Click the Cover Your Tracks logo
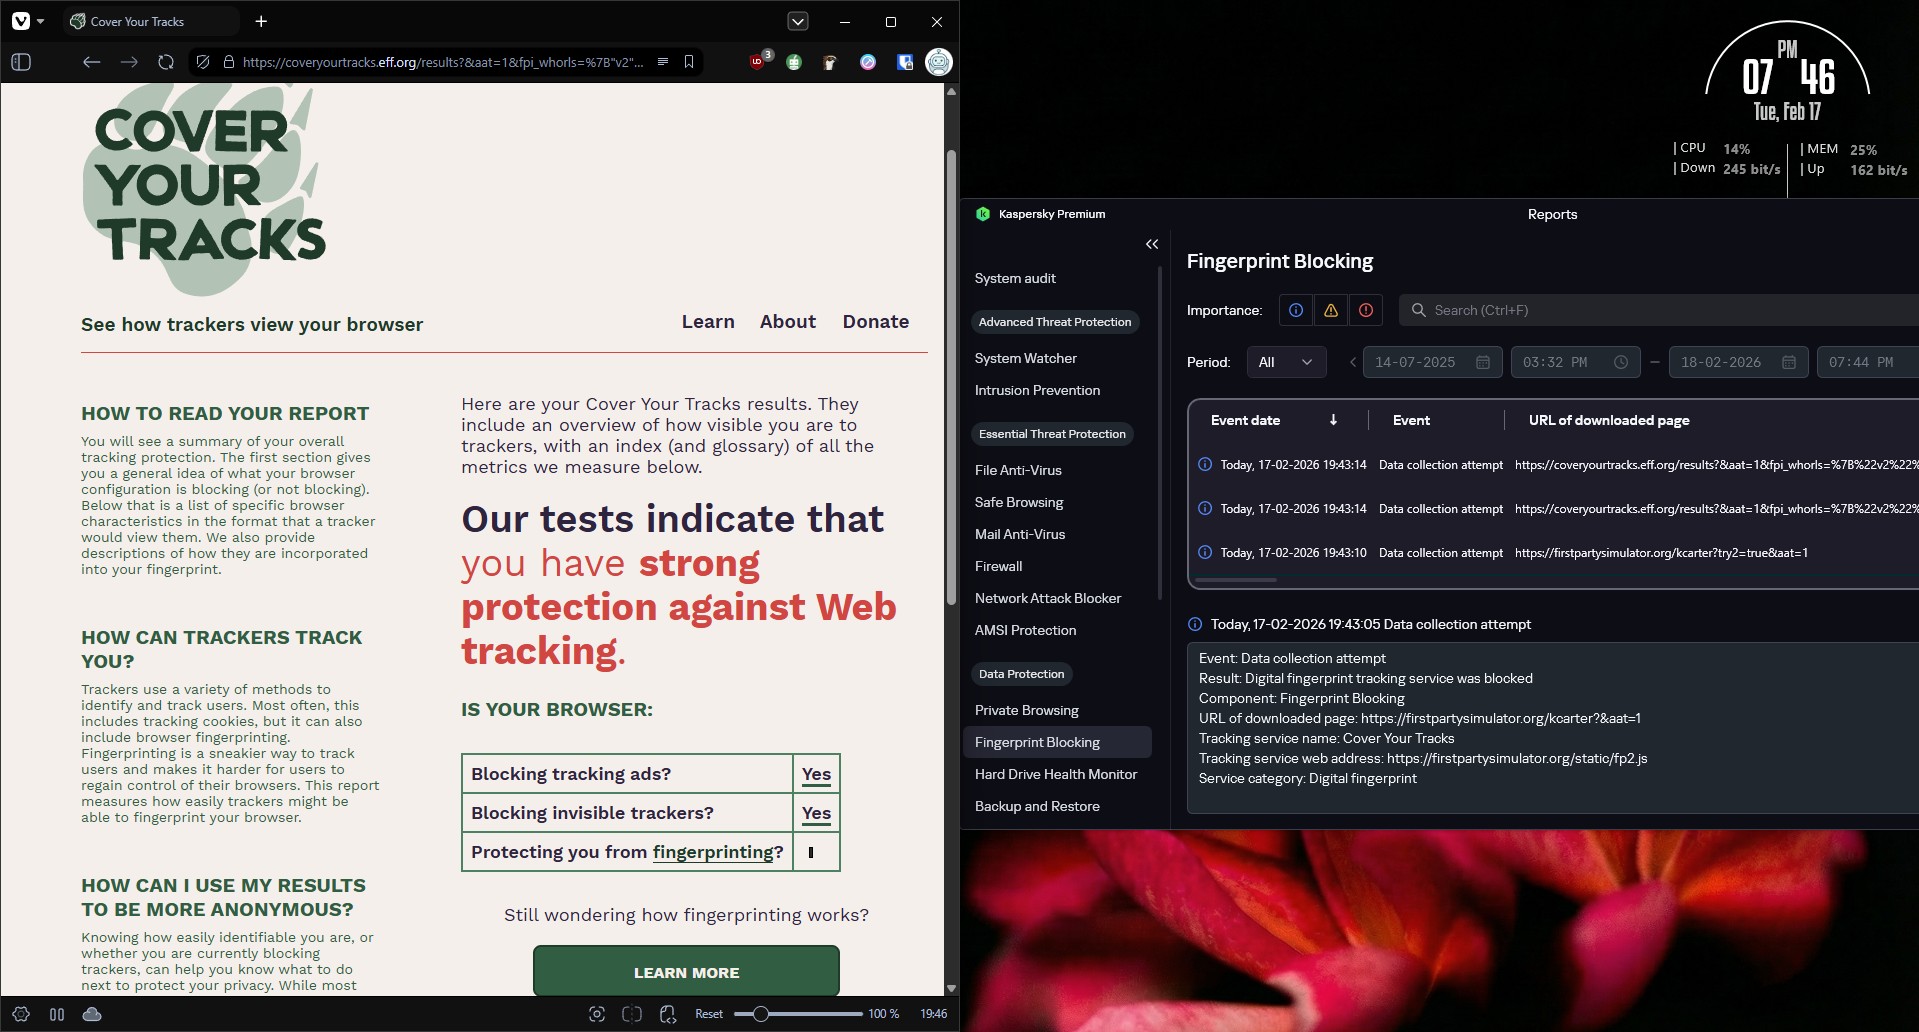 [x=205, y=188]
